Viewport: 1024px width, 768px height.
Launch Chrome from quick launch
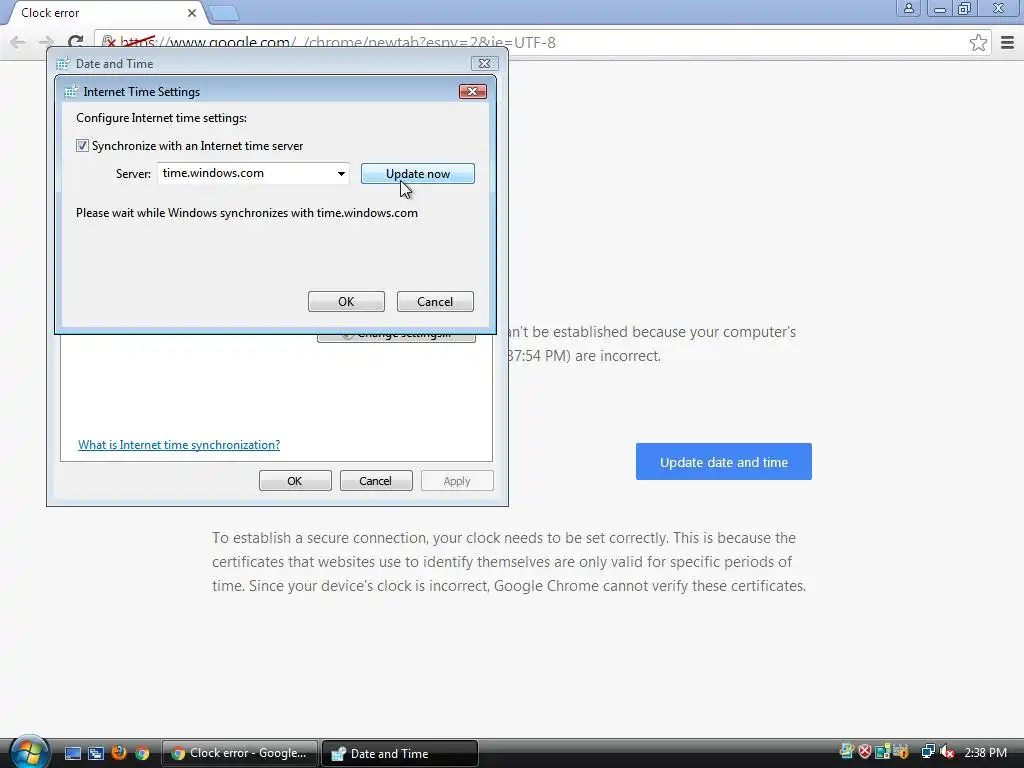click(142, 753)
